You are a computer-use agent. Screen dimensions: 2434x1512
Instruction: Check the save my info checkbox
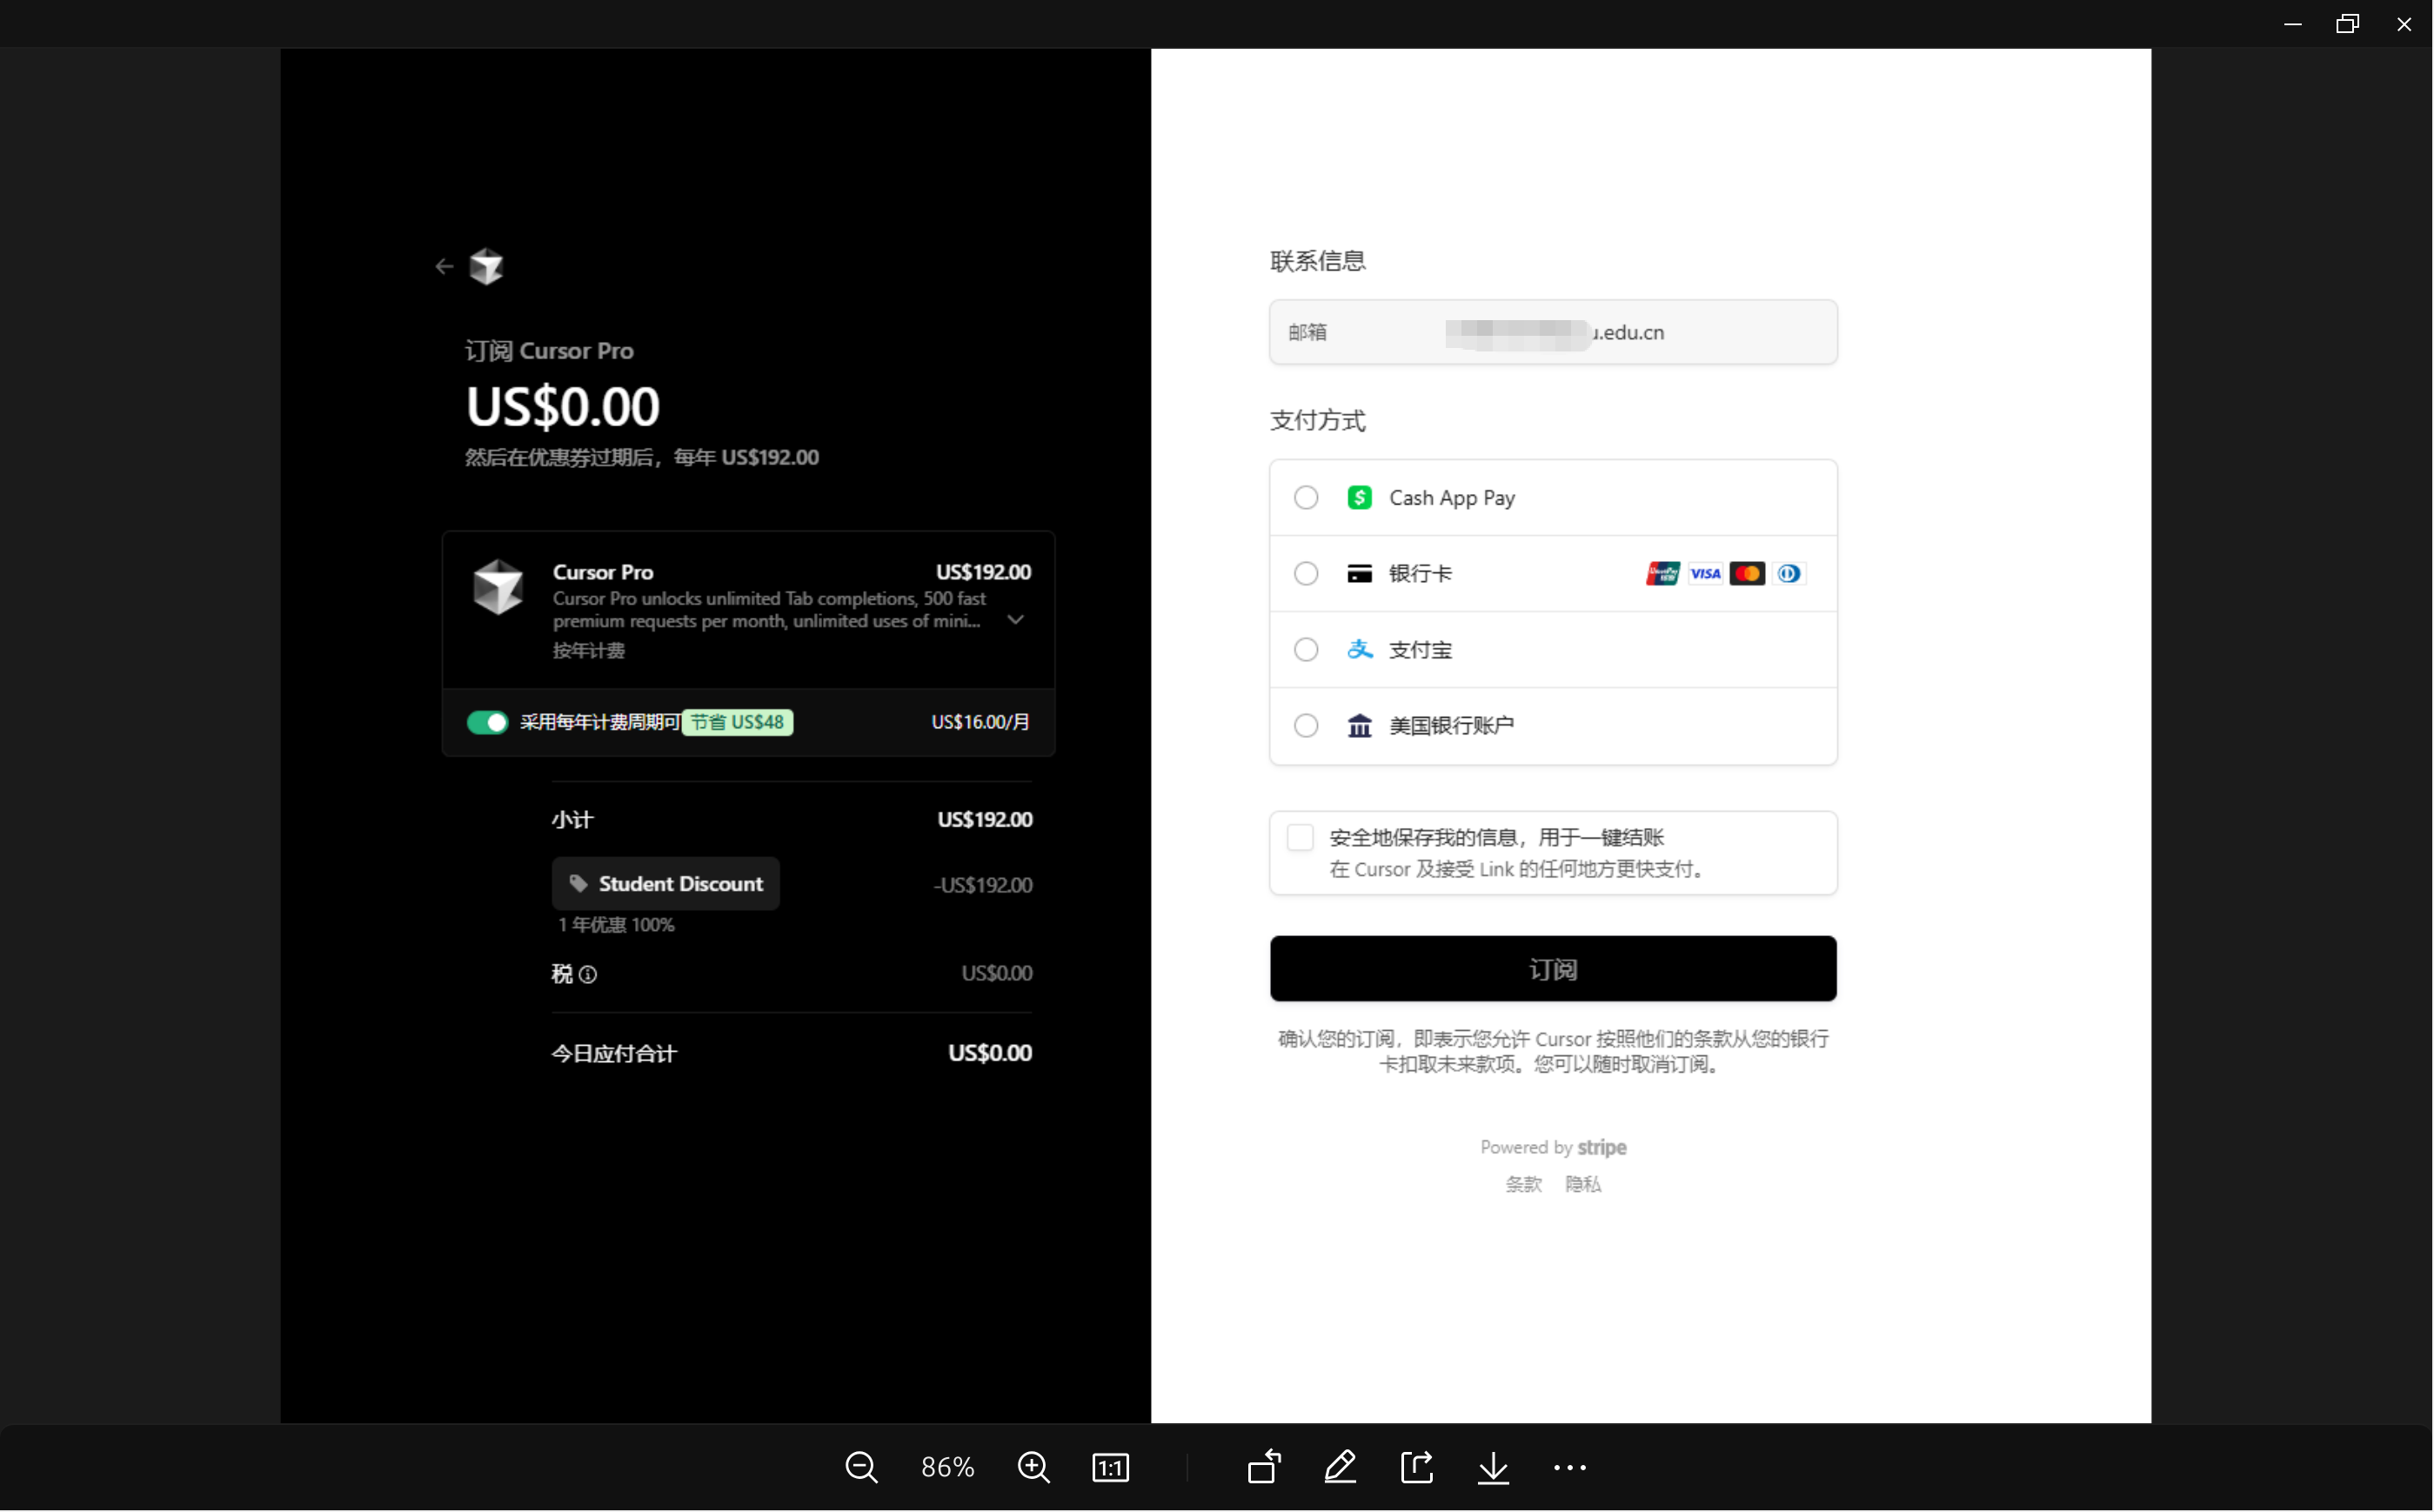(x=1300, y=838)
